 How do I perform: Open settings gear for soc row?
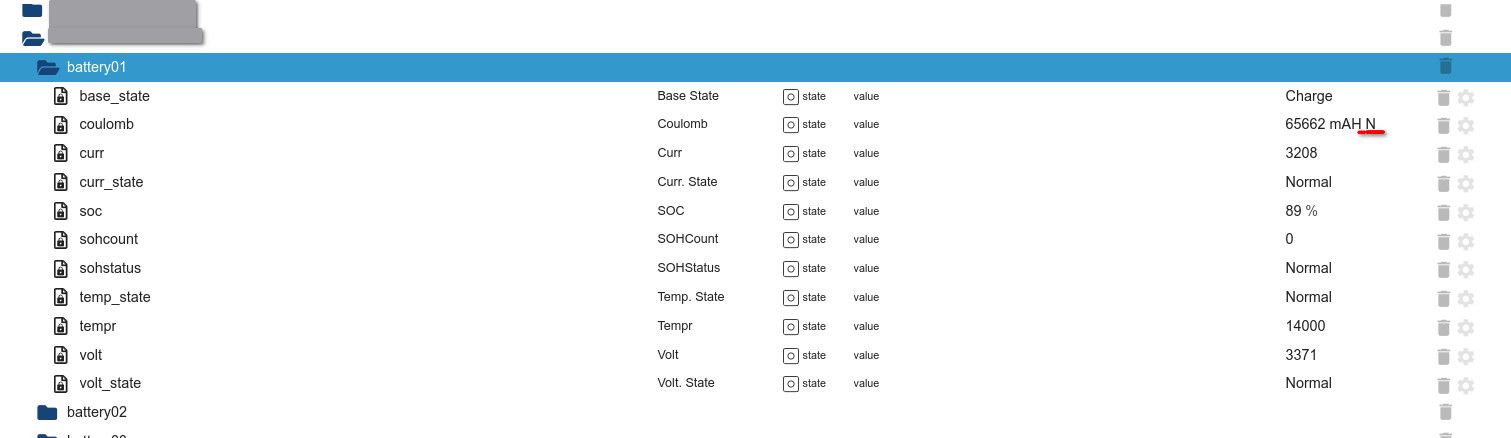click(1466, 212)
